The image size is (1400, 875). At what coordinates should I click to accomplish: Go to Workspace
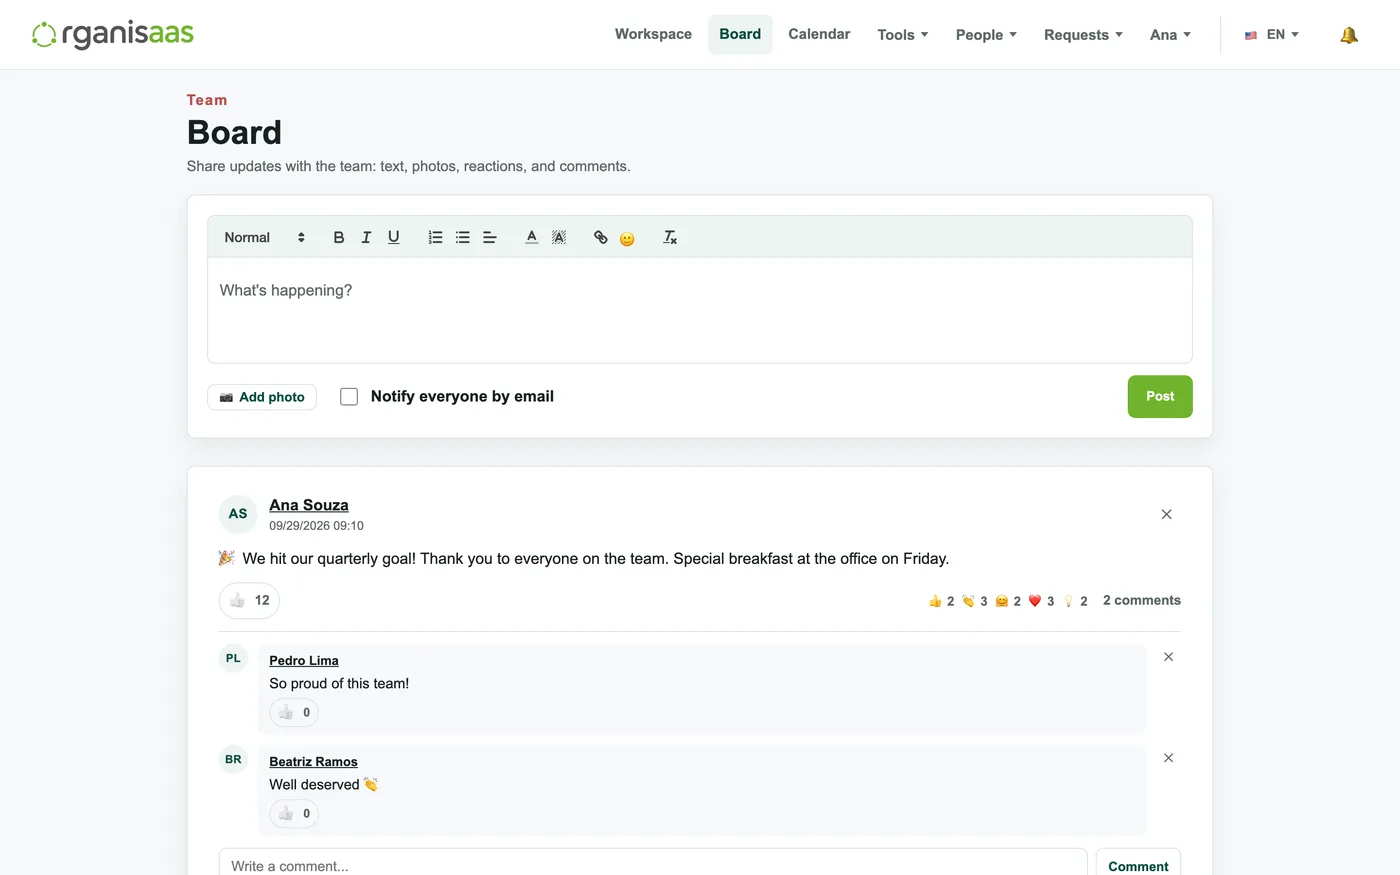point(653,34)
